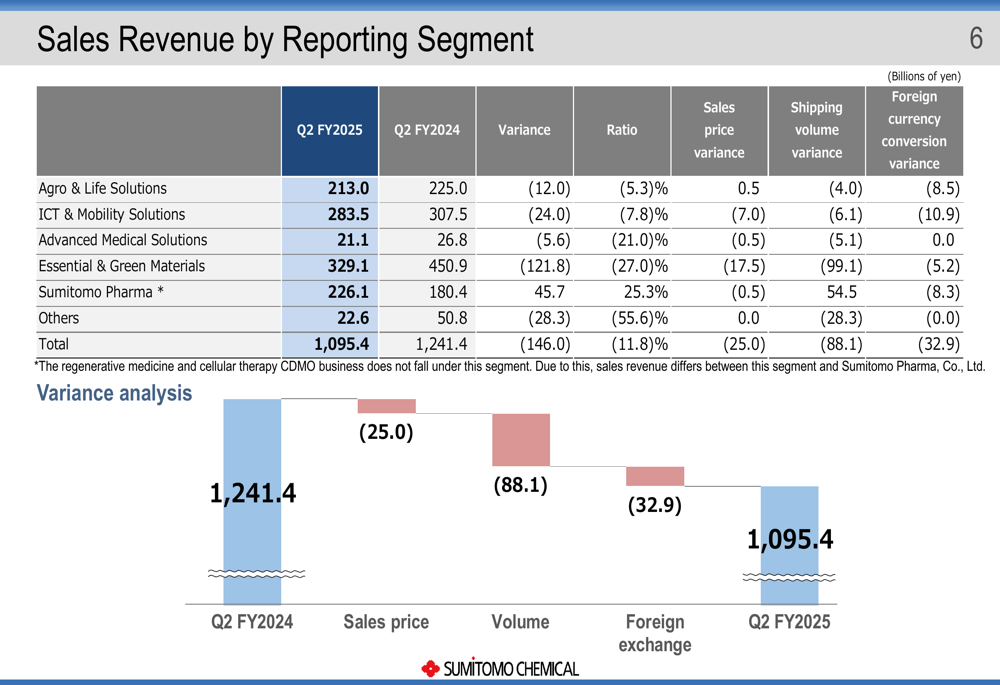The height and width of the screenshot is (685, 1000).
Task: Click the page number 6
Action: tap(975, 39)
